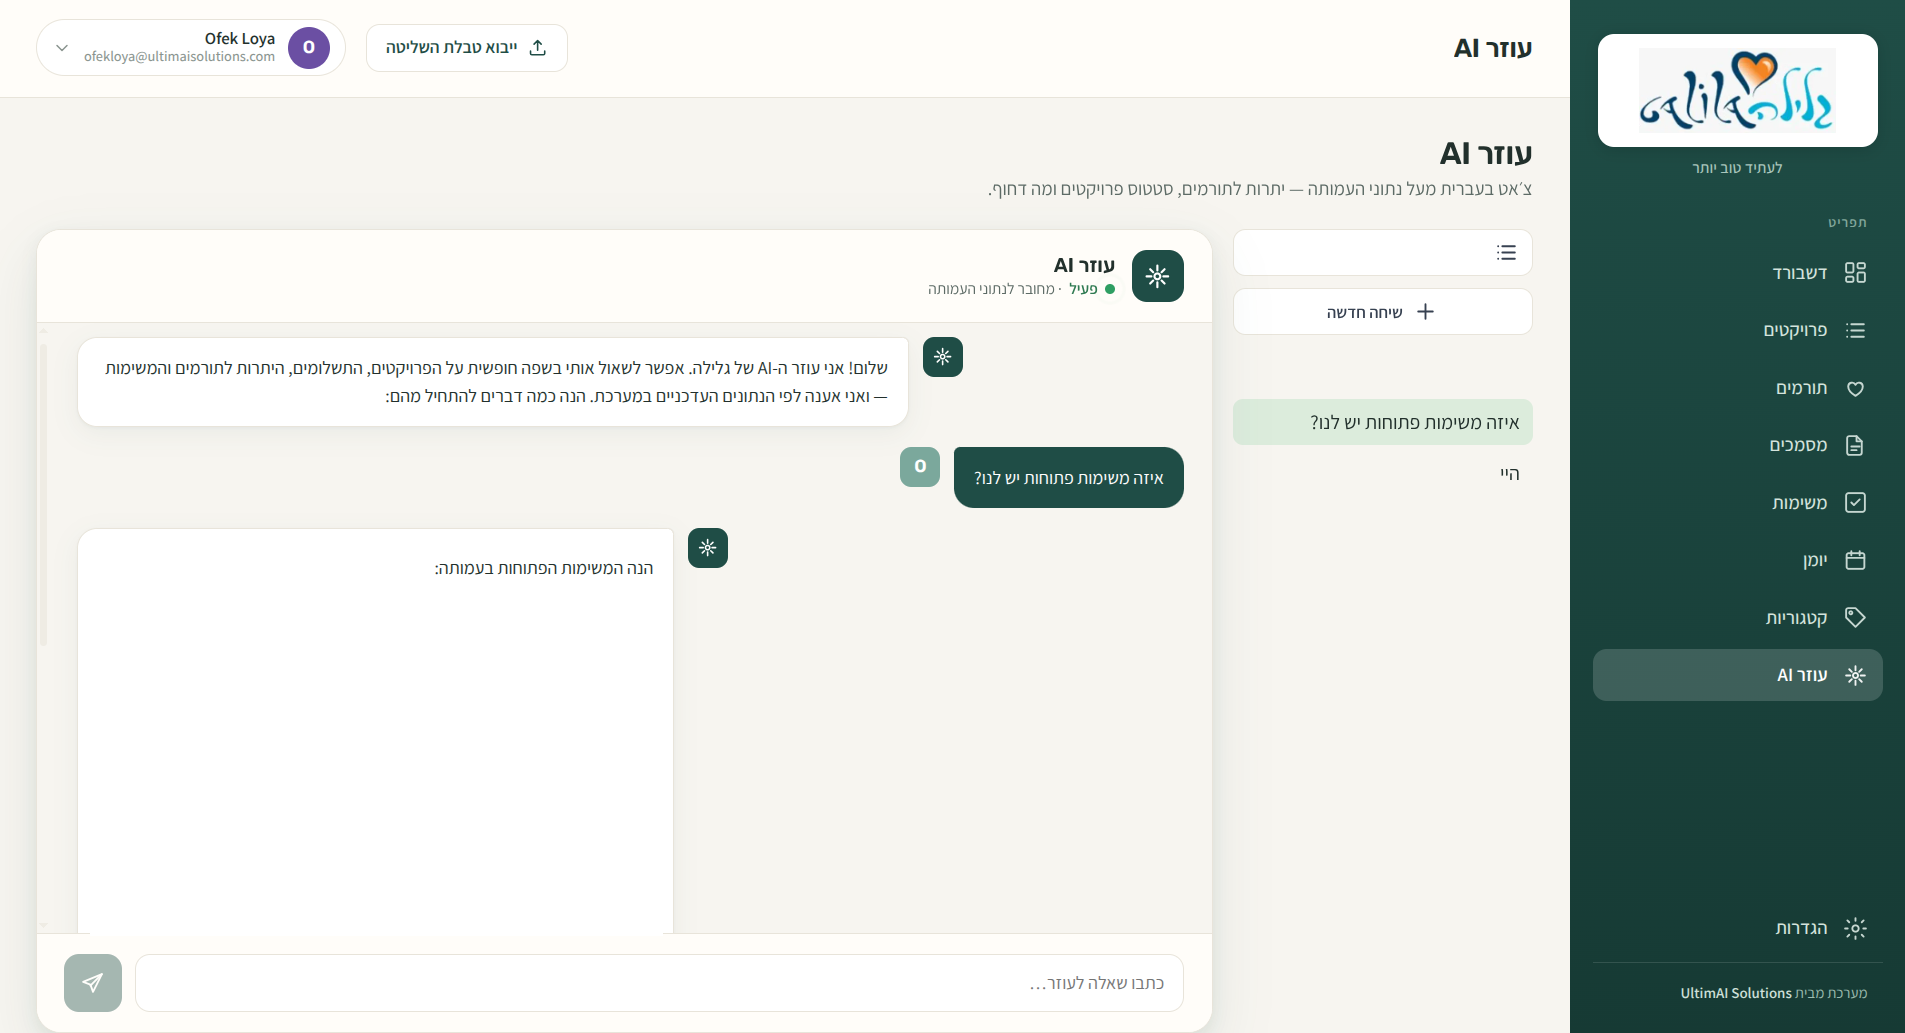
Task: Click the הגדרות gear icon
Action: 1855,928
